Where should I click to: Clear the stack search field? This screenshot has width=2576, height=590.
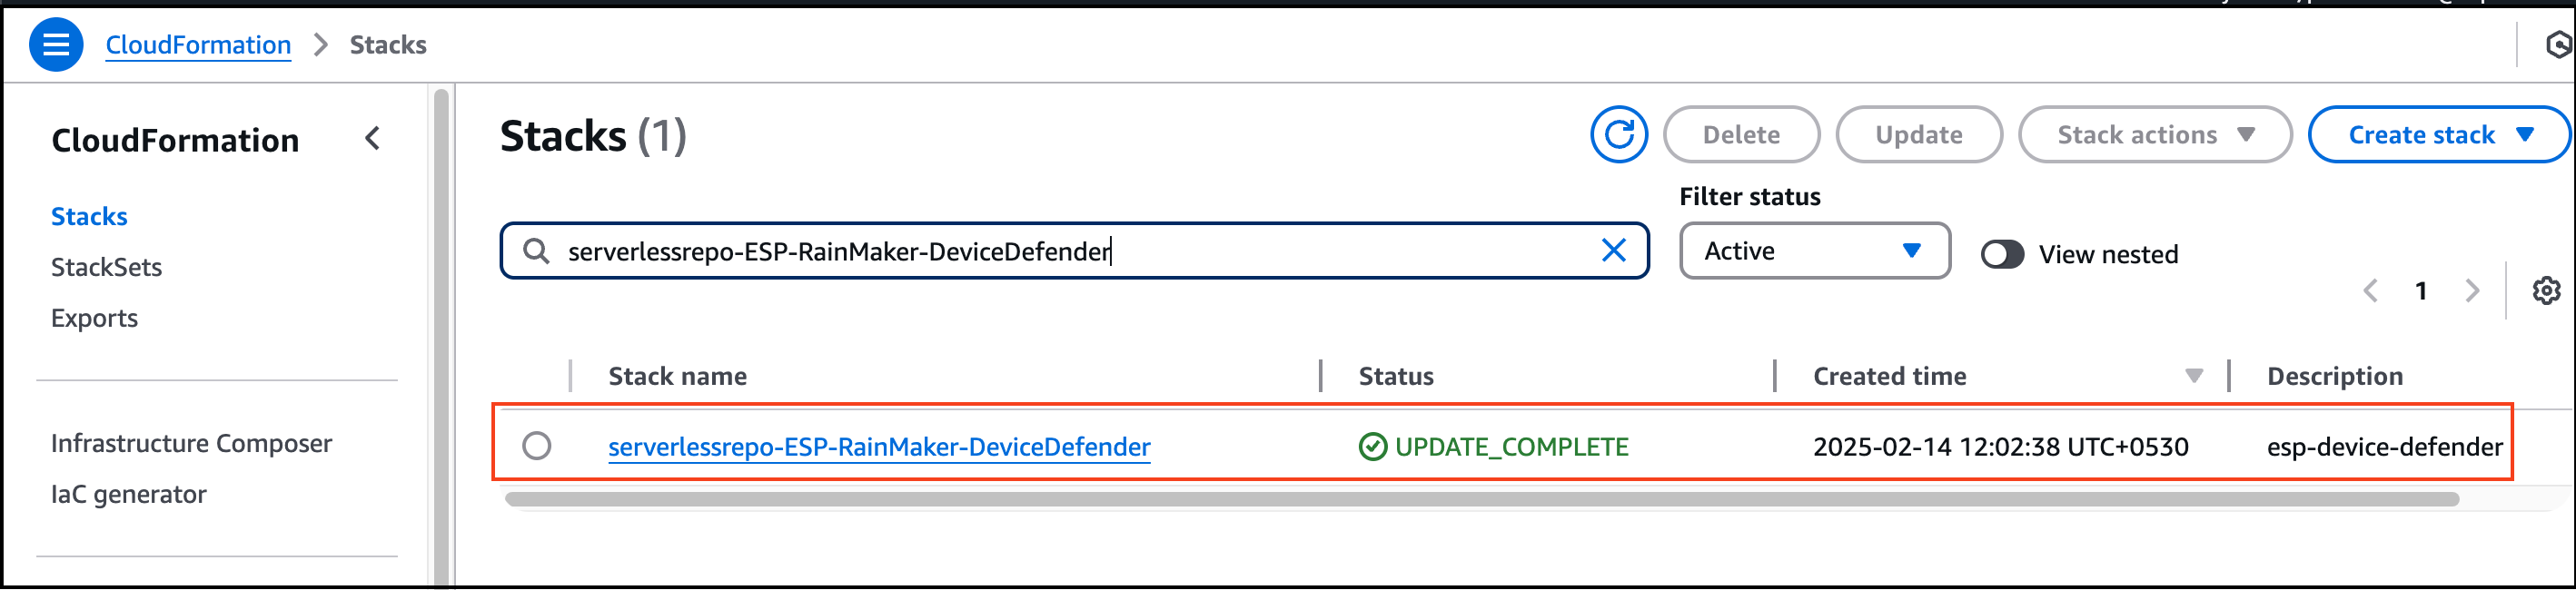coord(1613,251)
